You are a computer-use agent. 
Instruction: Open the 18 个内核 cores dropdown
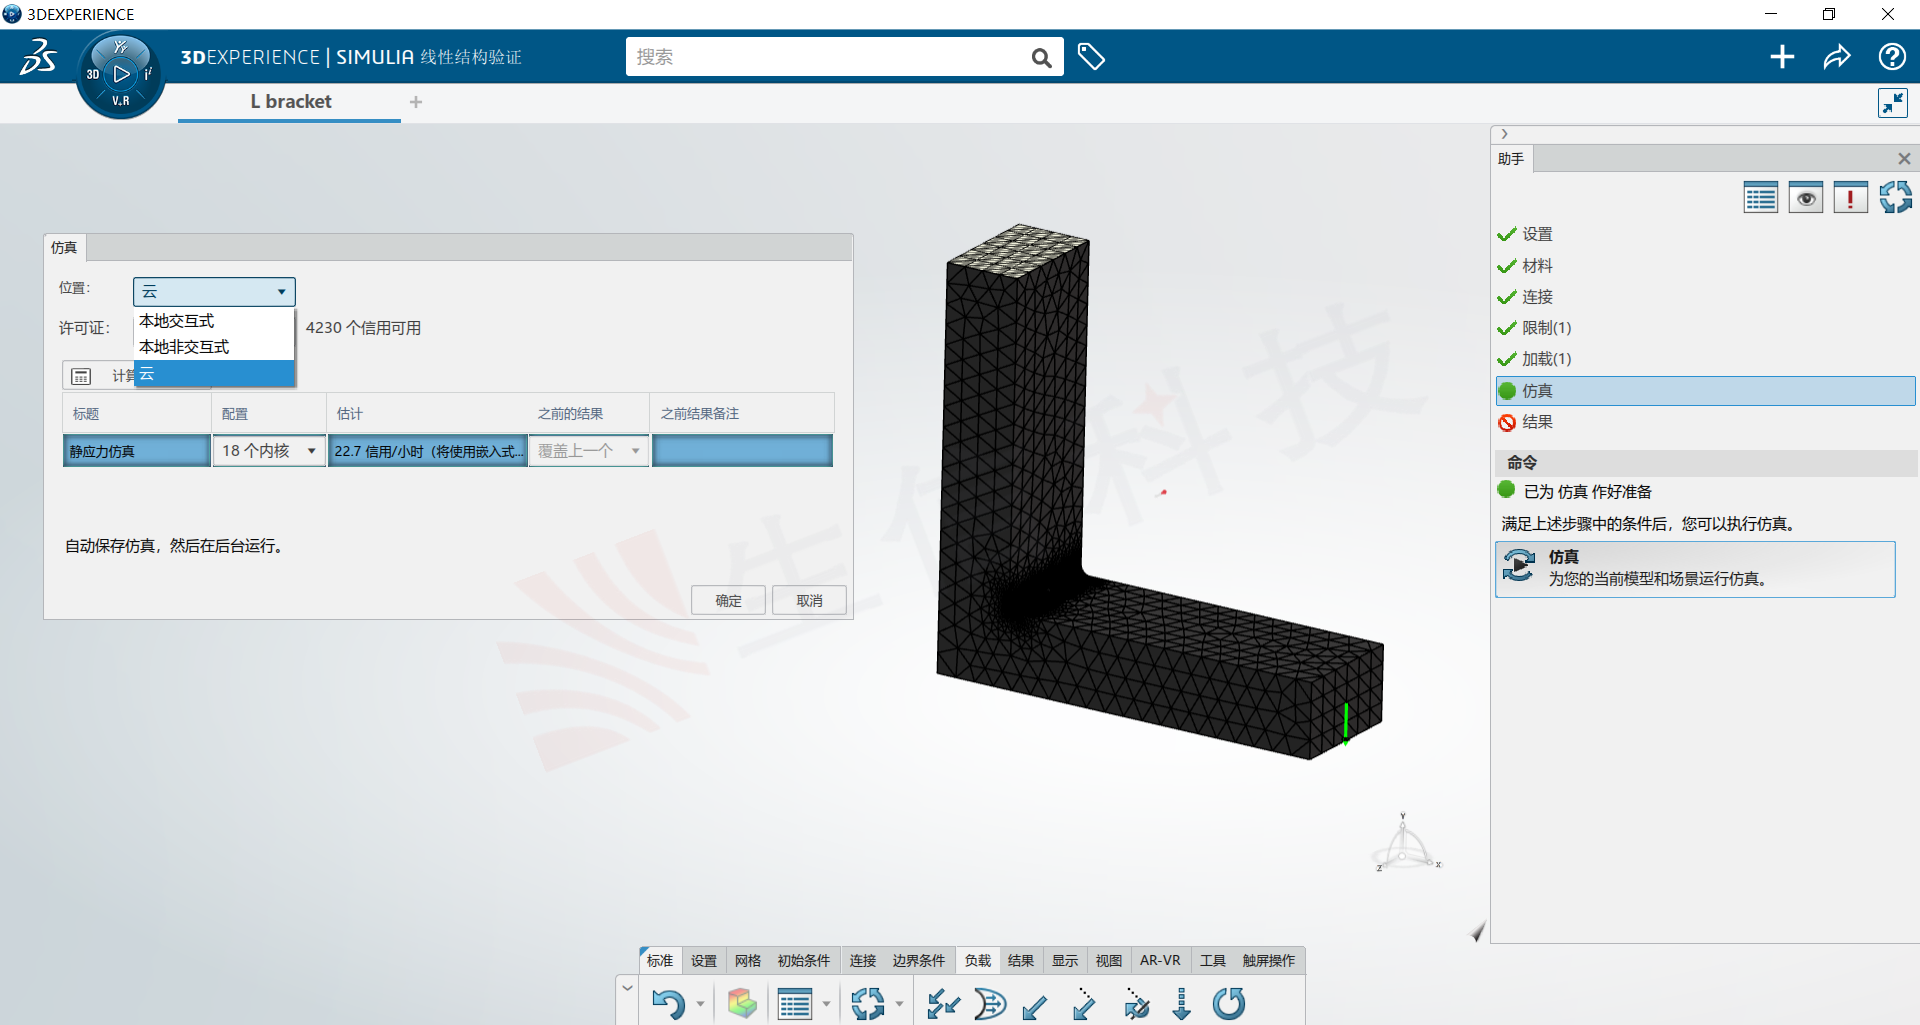(269, 451)
